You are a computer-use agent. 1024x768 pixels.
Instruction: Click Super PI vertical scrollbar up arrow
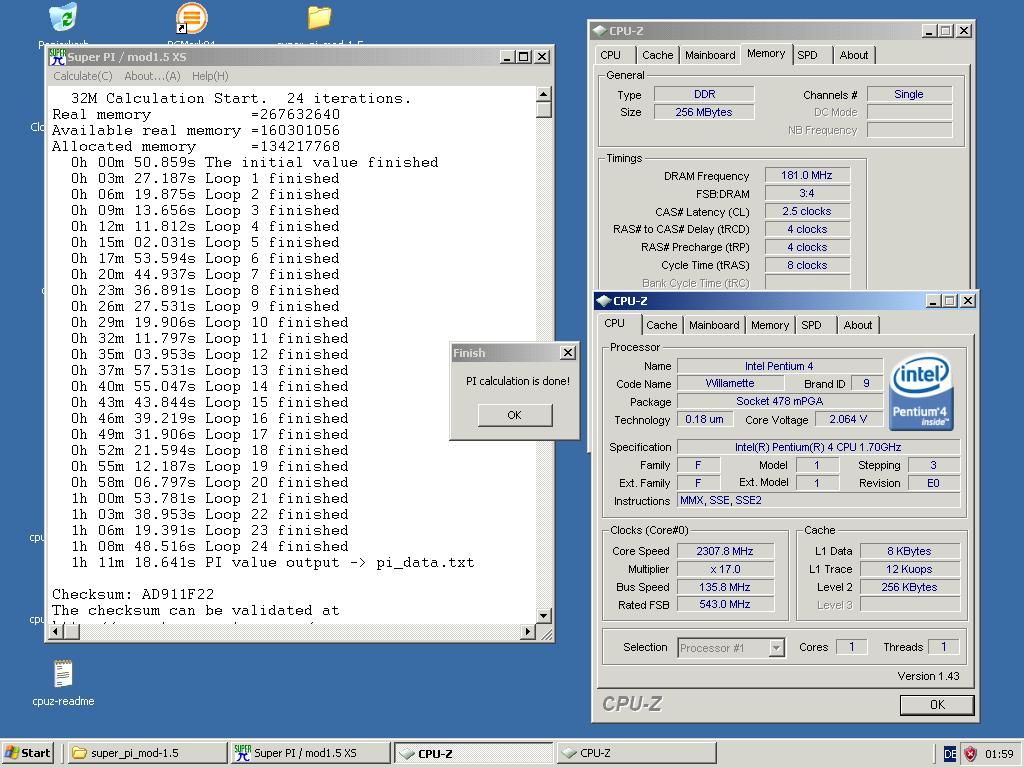[x=543, y=95]
